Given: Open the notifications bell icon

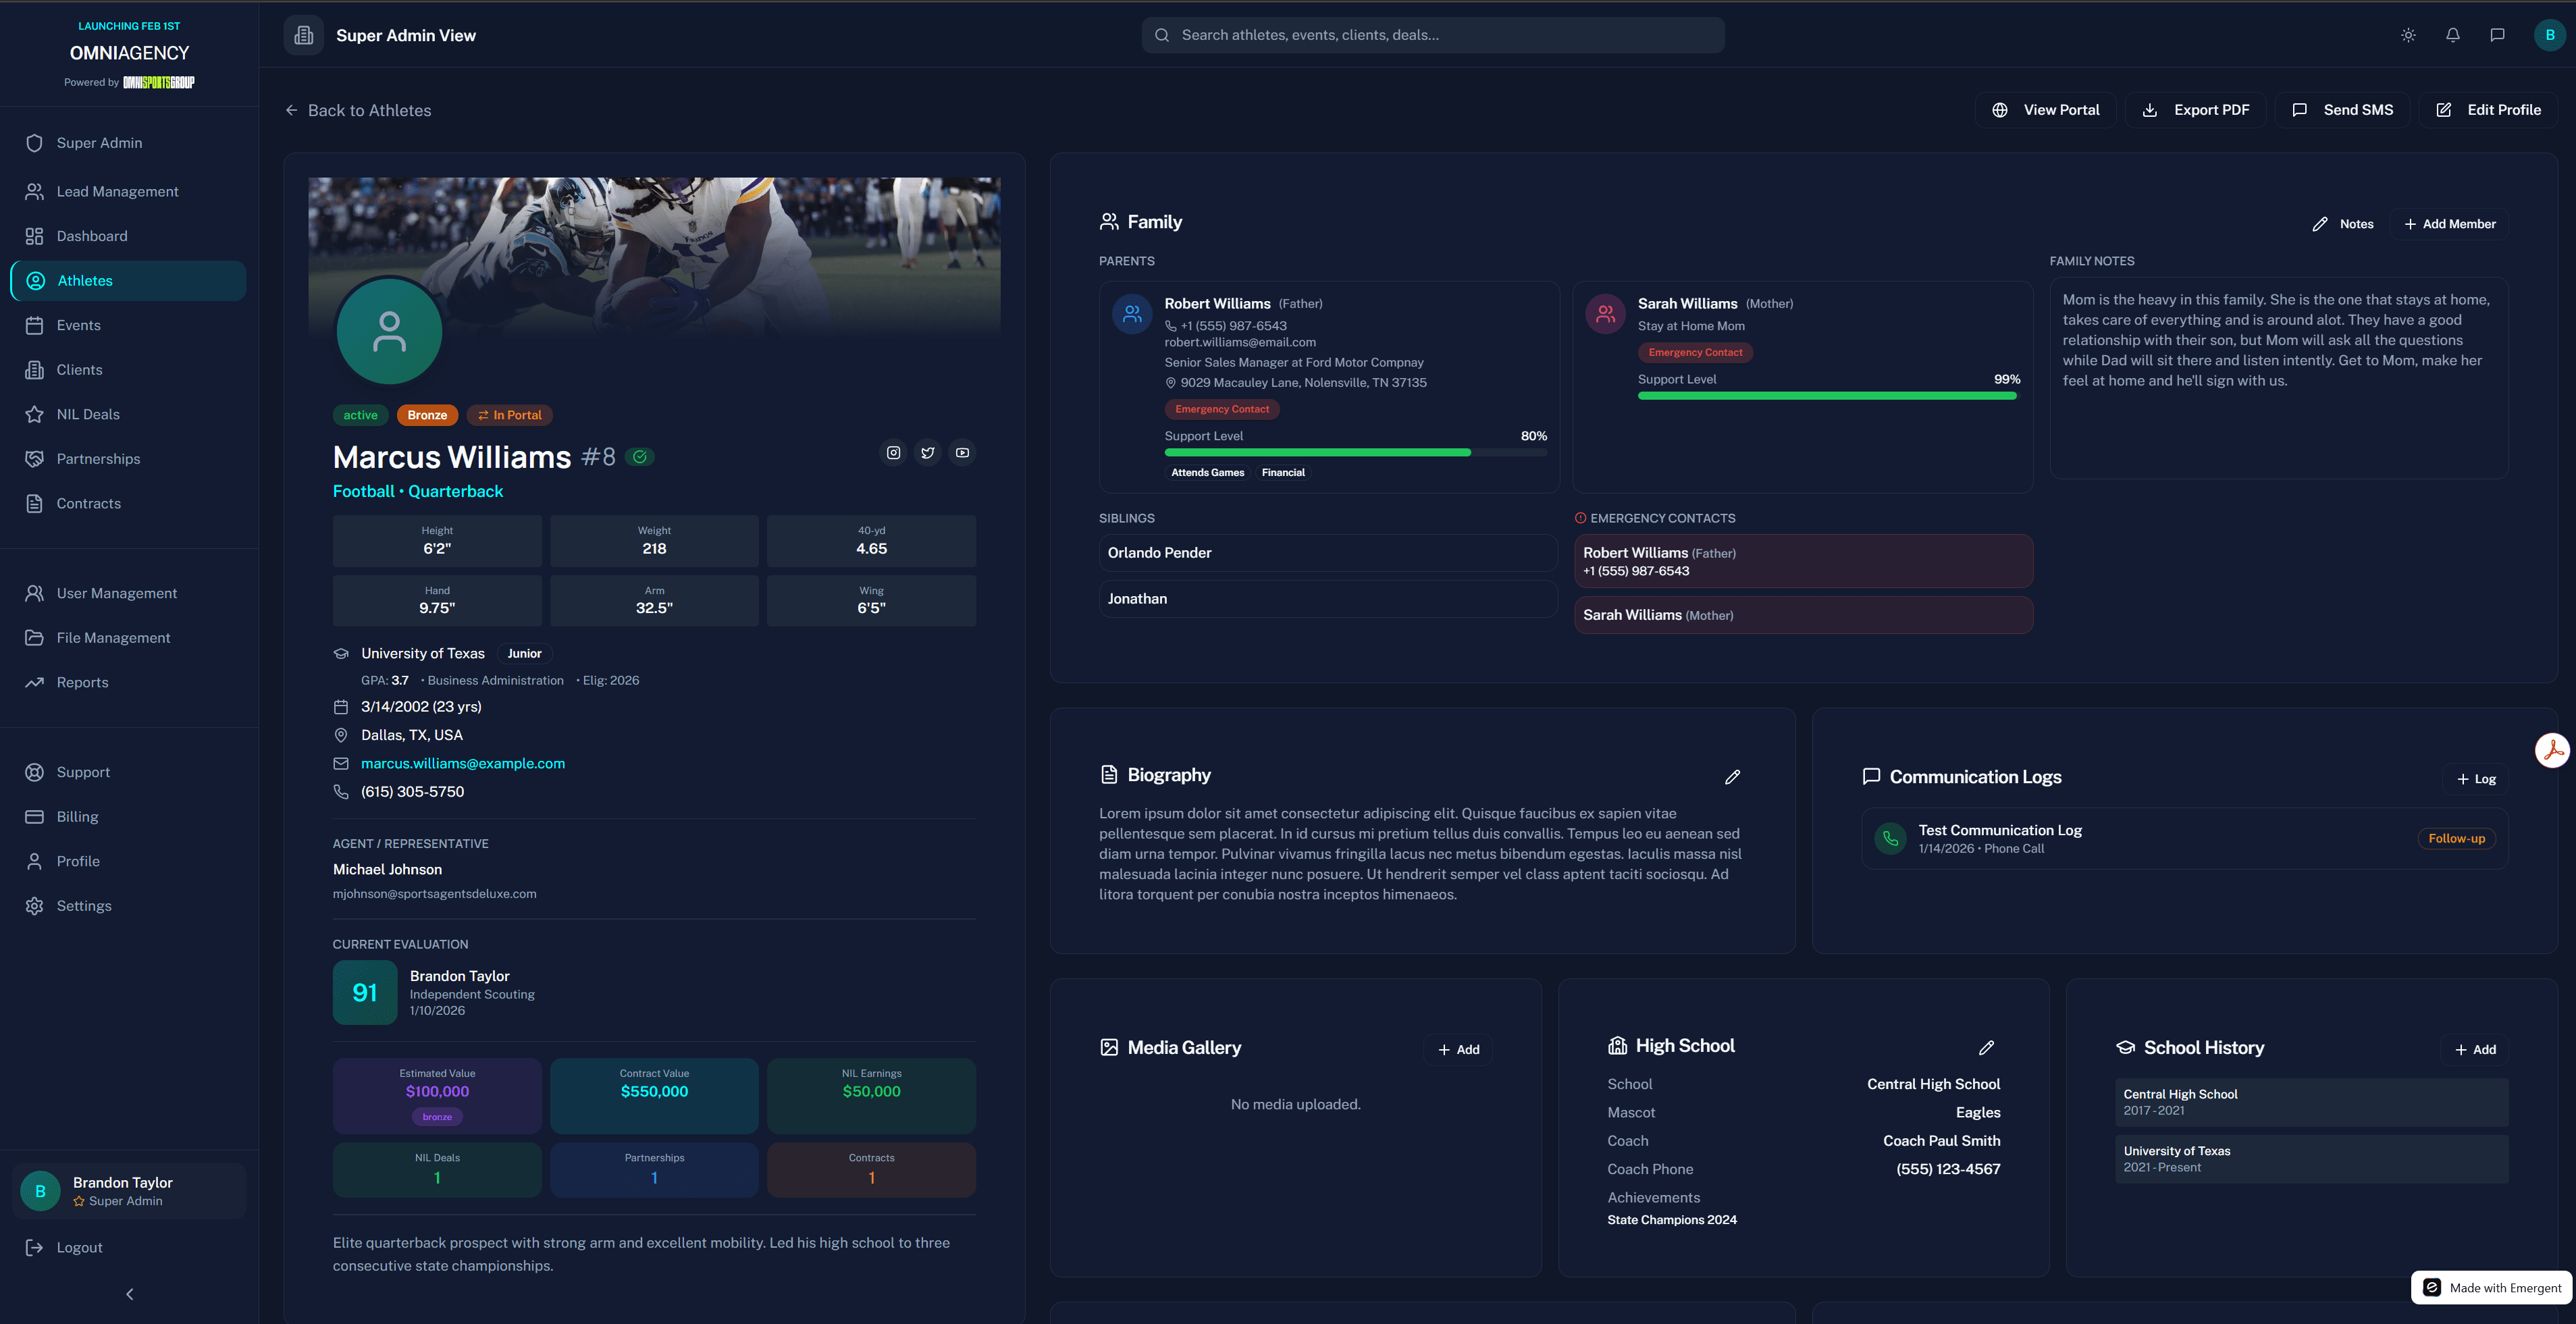Looking at the screenshot, I should [2453, 35].
